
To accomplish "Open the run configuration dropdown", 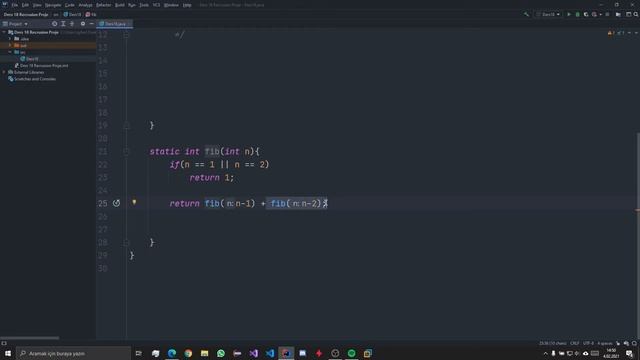I will tap(548, 14).
